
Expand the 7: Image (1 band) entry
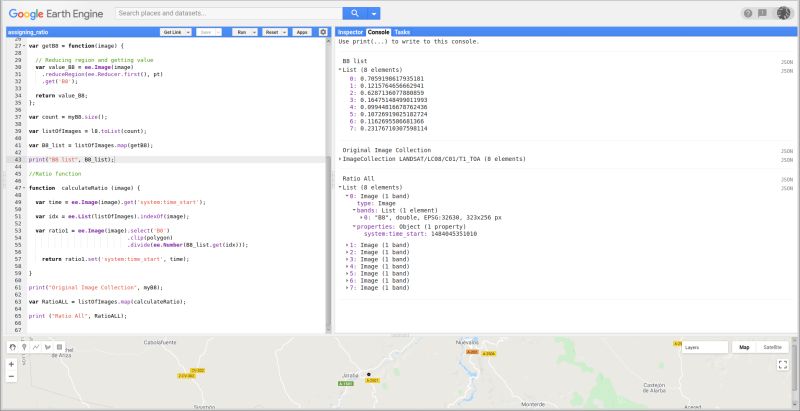click(x=347, y=288)
